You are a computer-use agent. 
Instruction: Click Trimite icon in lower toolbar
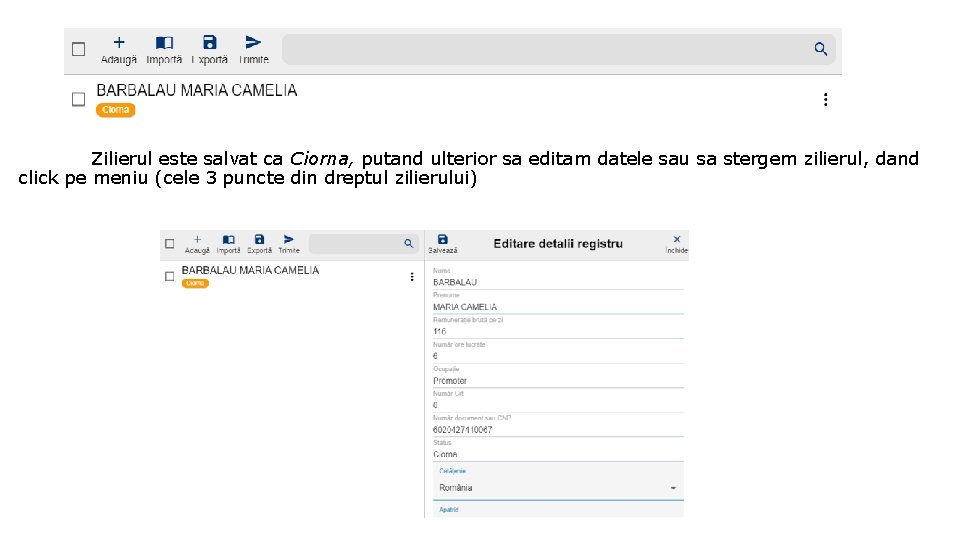288,239
